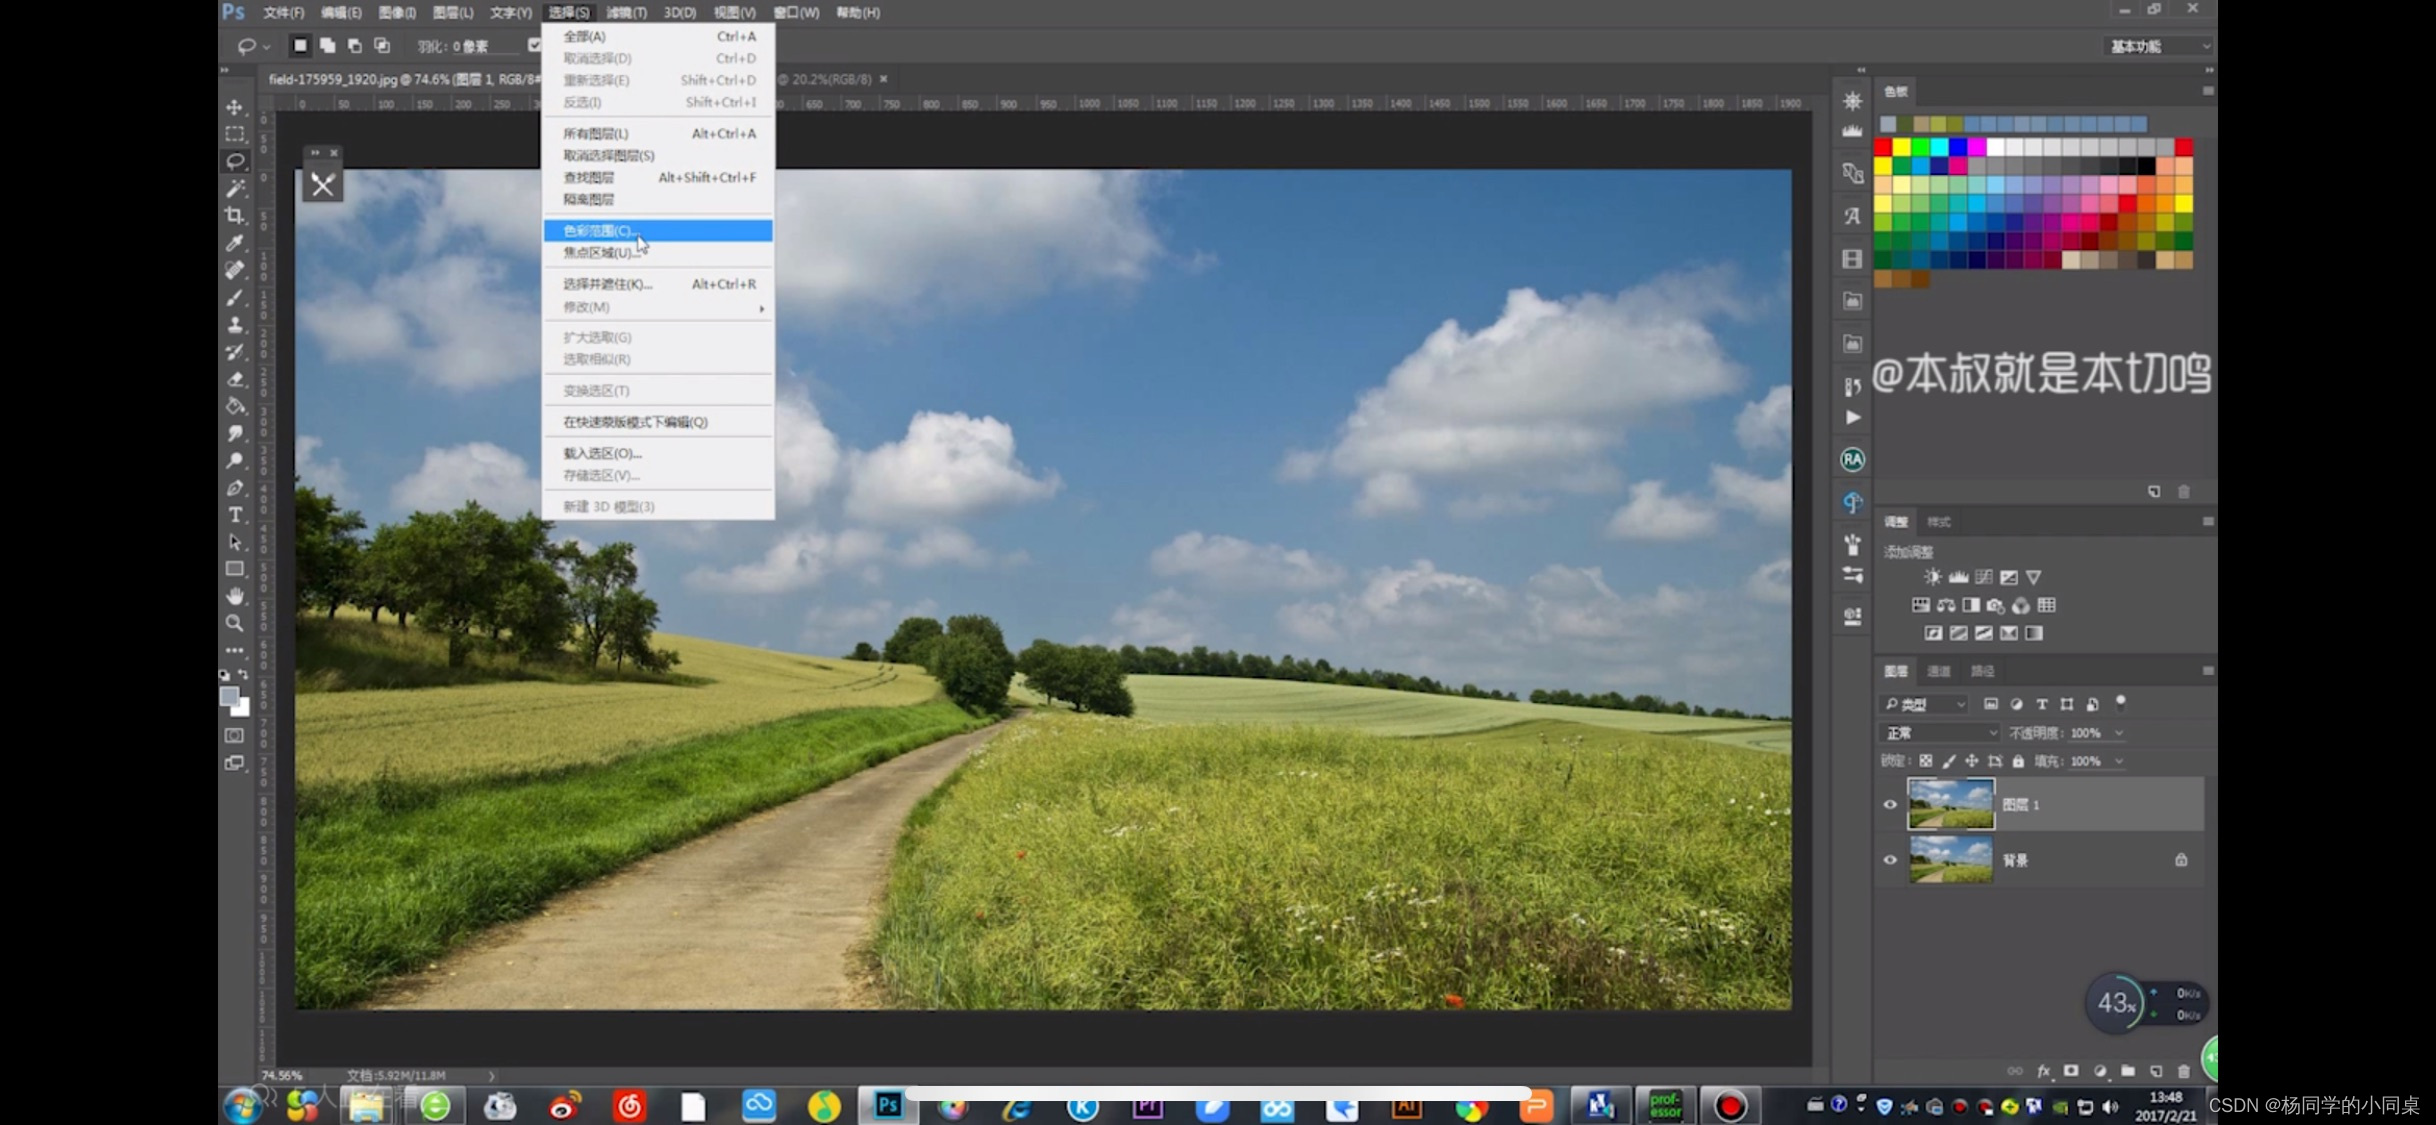Toggle lock image pixels brush icon
Image resolution: width=2436 pixels, height=1125 pixels.
pyautogui.click(x=1949, y=761)
